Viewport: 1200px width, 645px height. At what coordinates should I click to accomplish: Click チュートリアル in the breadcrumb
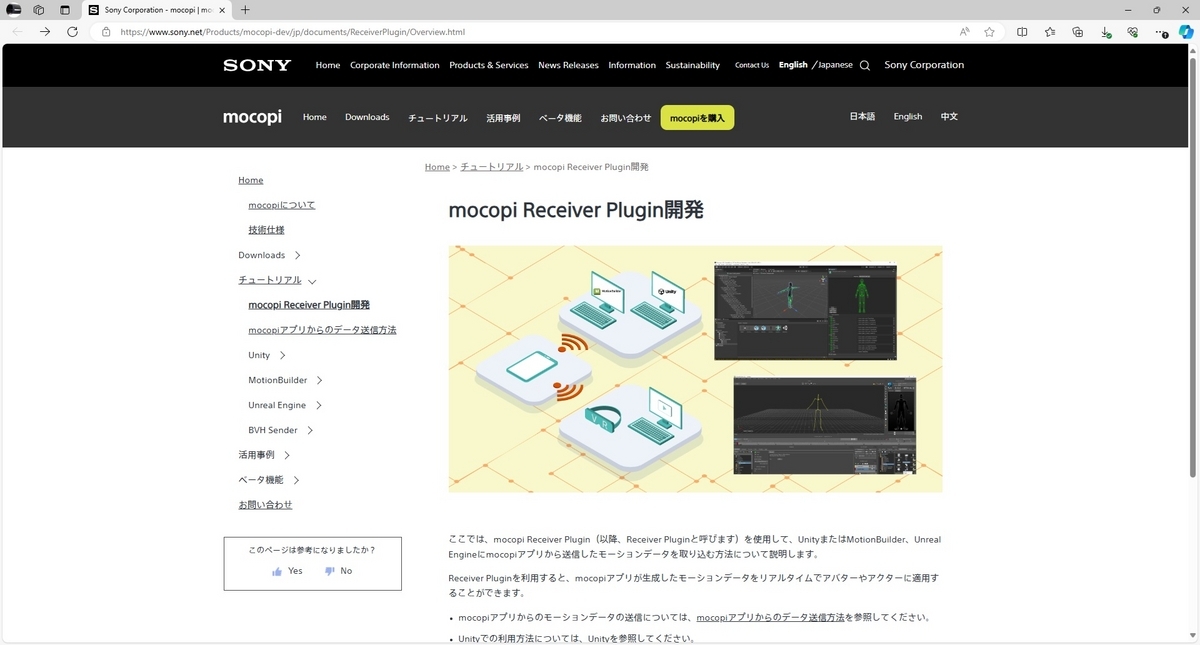click(x=491, y=167)
